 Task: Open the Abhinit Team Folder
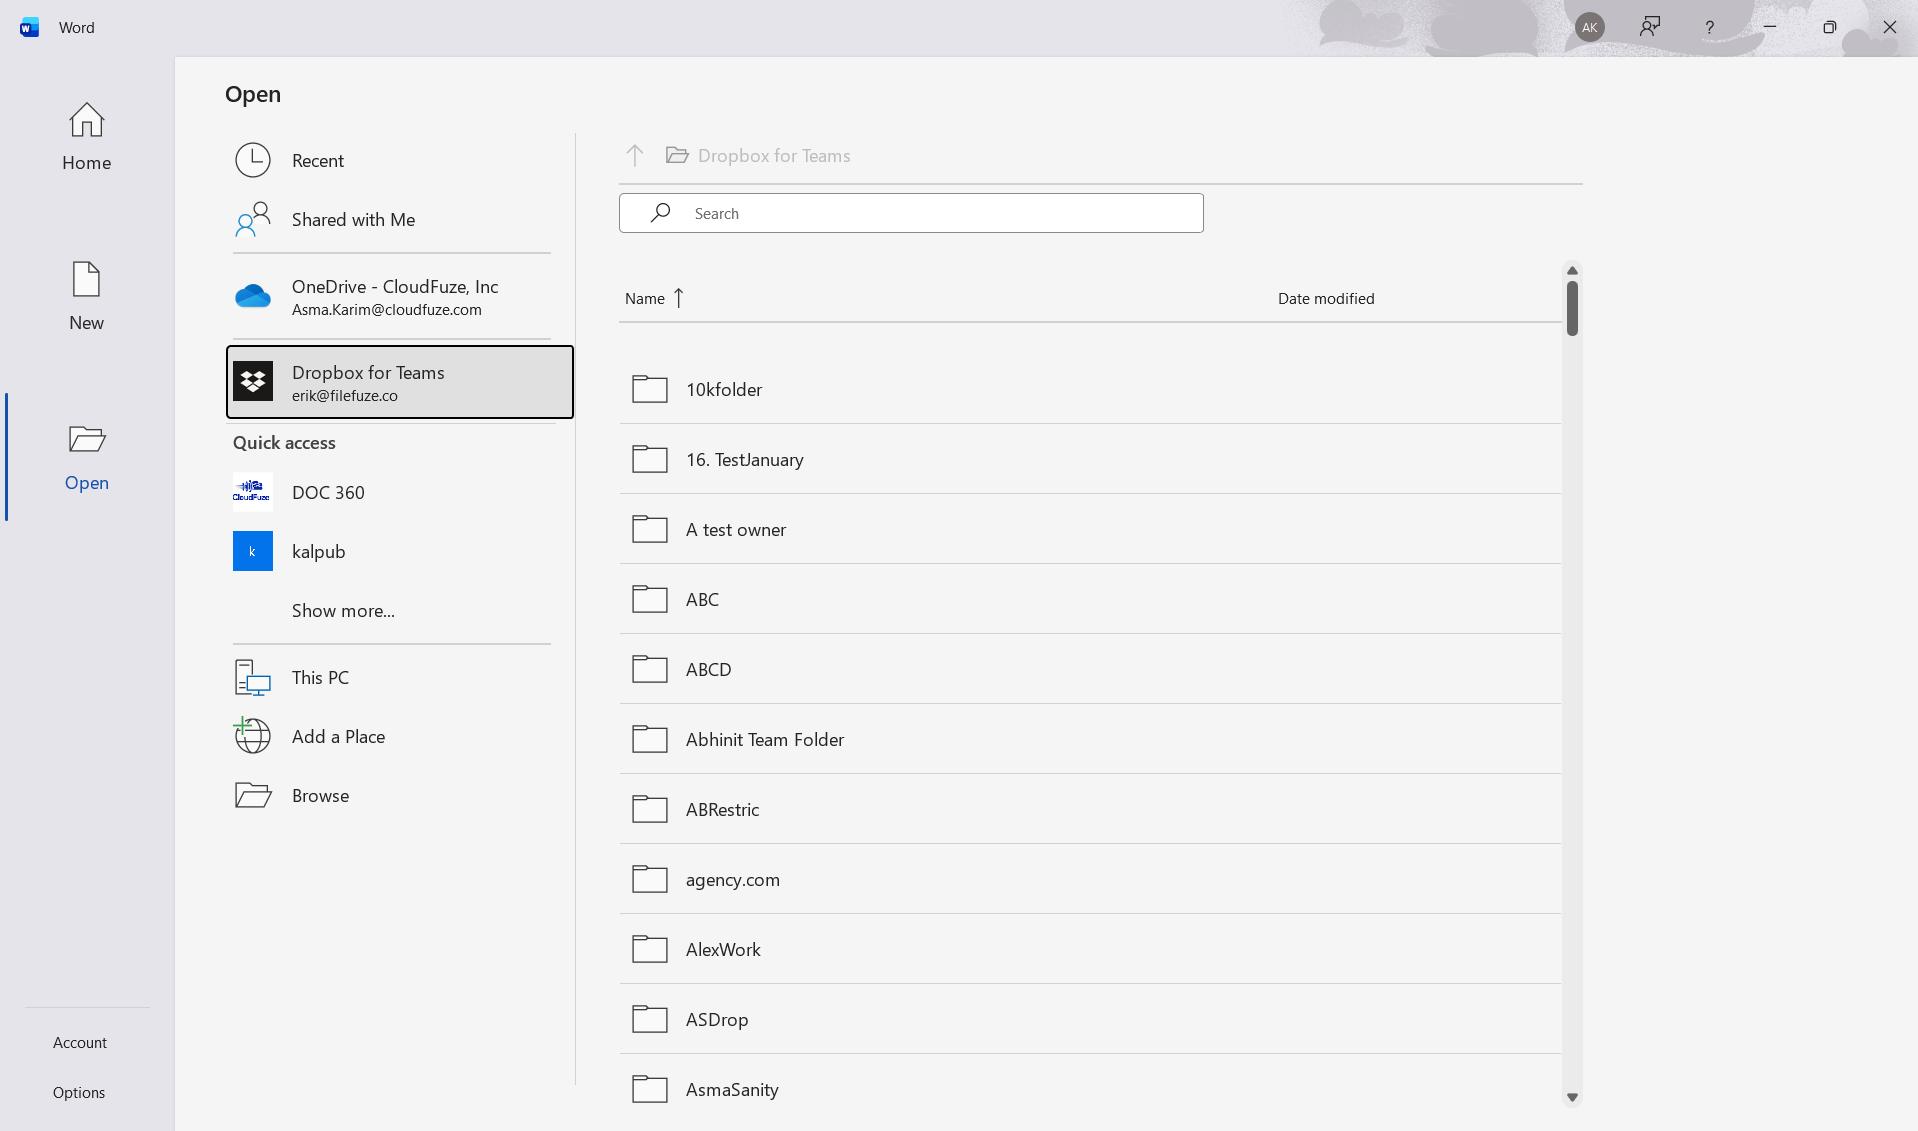tap(763, 739)
